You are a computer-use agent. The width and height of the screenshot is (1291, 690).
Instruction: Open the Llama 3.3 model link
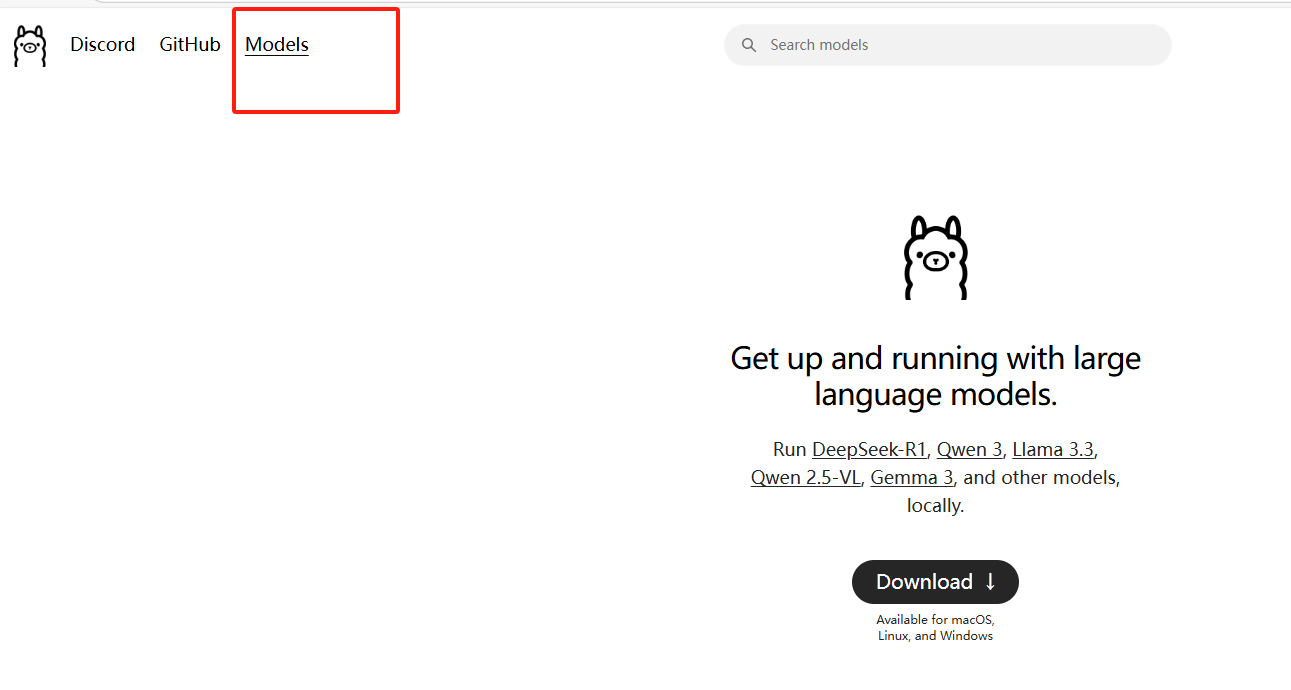[1053, 449]
